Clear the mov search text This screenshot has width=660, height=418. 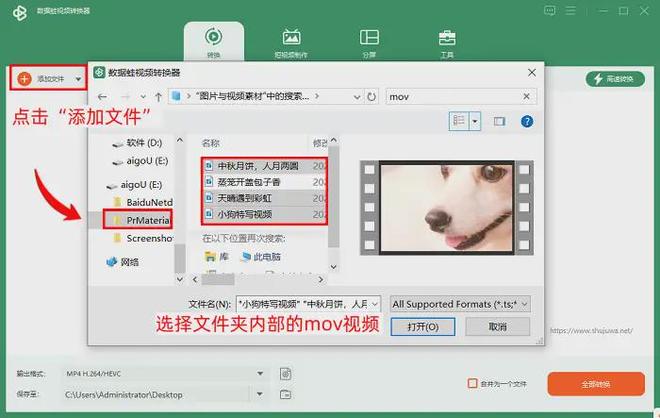click(x=526, y=96)
